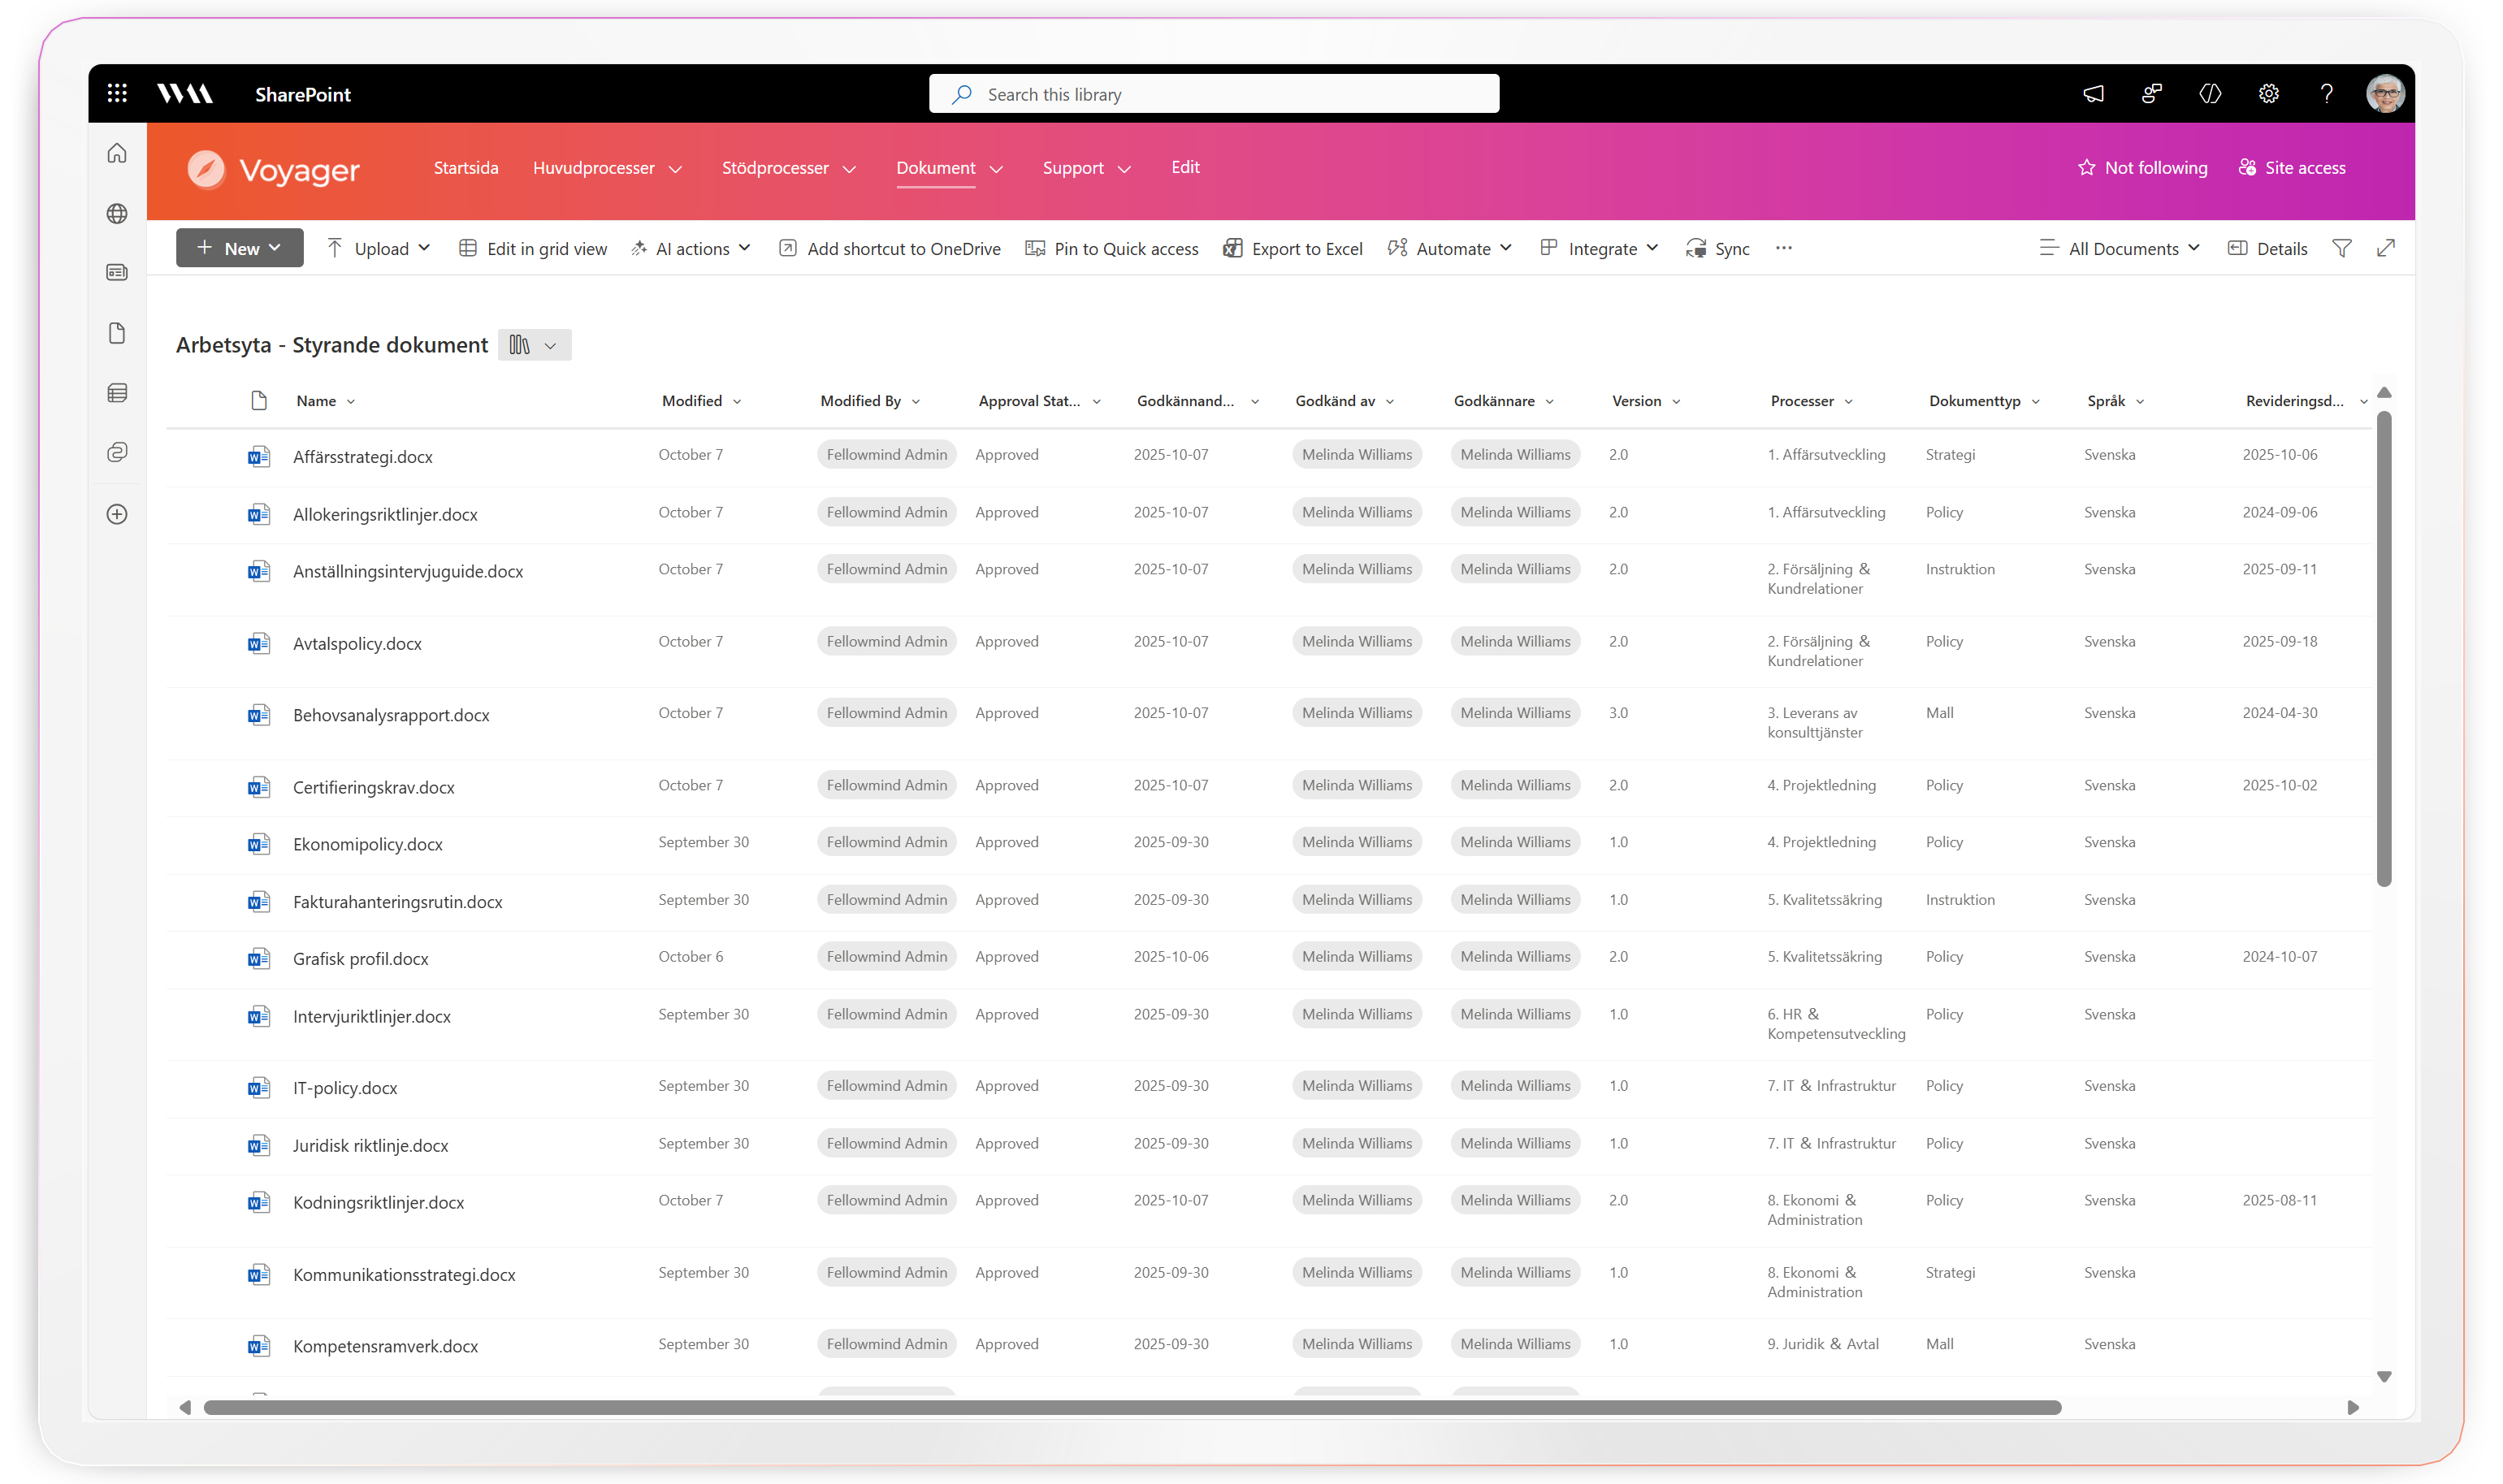Click the settings gear icon
2503x1484 pixels.
2268,93
